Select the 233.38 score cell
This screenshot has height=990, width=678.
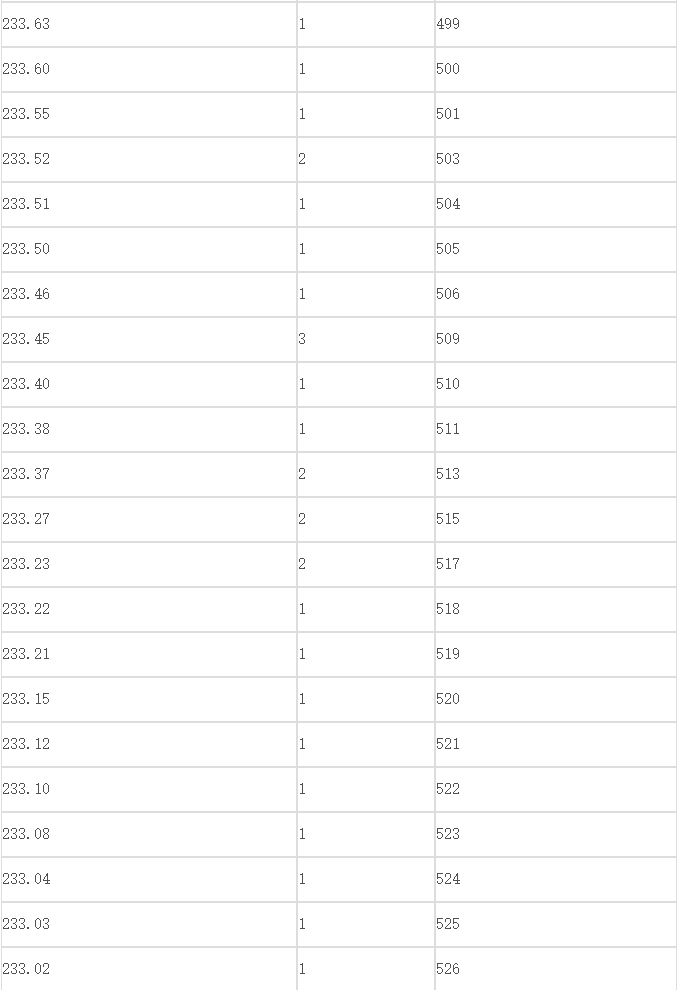(x=149, y=429)
